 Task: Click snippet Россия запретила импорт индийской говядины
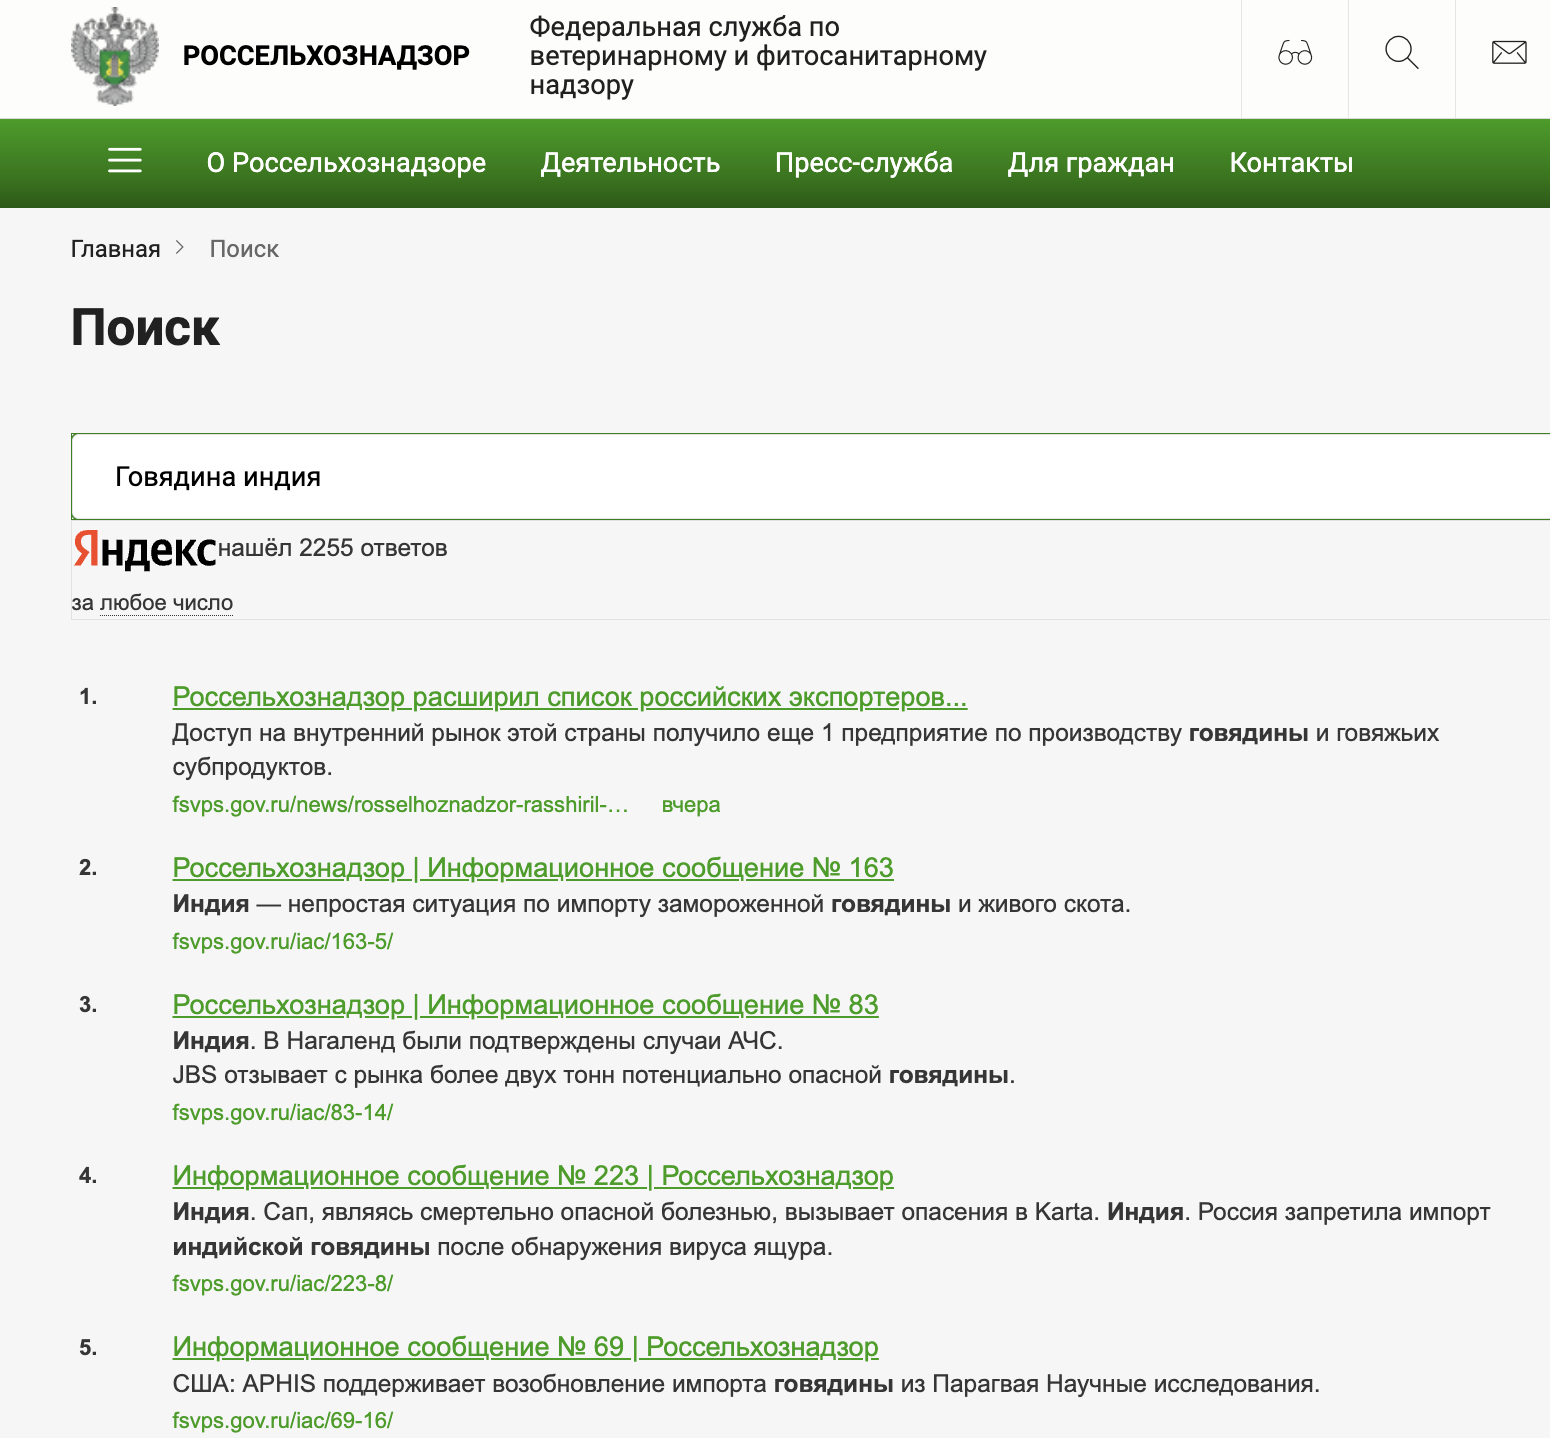[x=831, y=1230]
